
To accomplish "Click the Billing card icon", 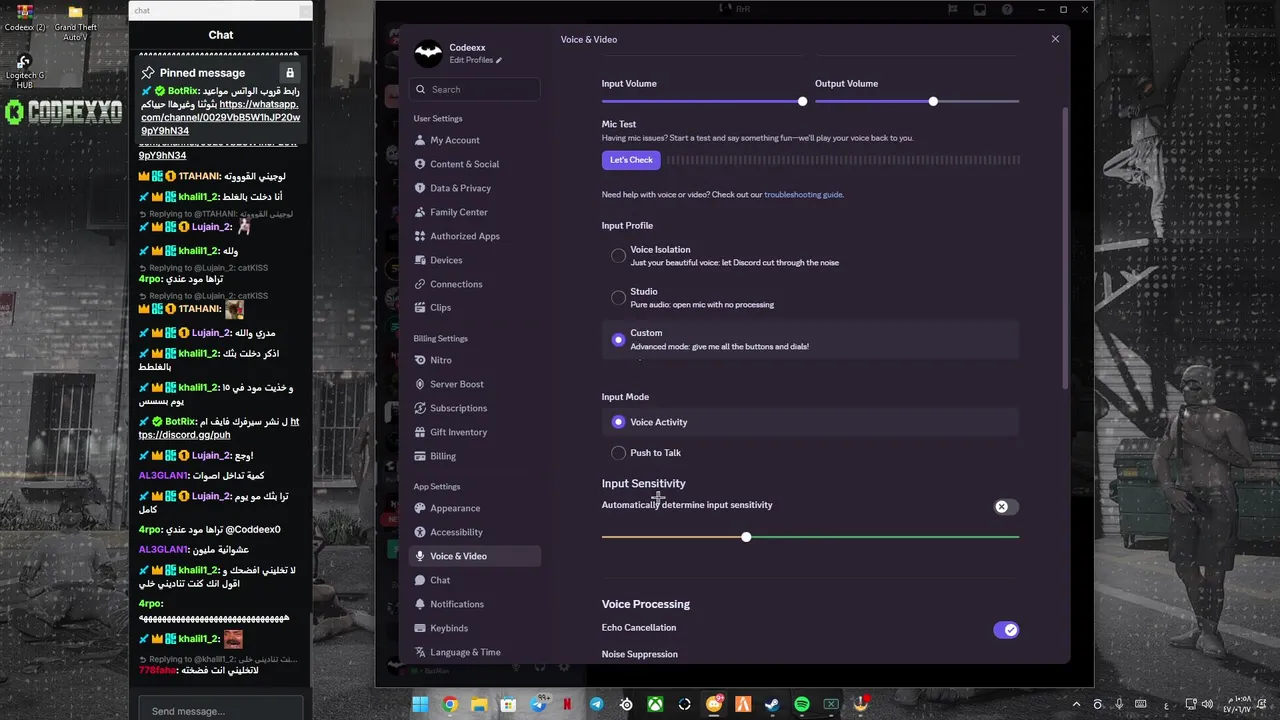I will click(420, 456).
